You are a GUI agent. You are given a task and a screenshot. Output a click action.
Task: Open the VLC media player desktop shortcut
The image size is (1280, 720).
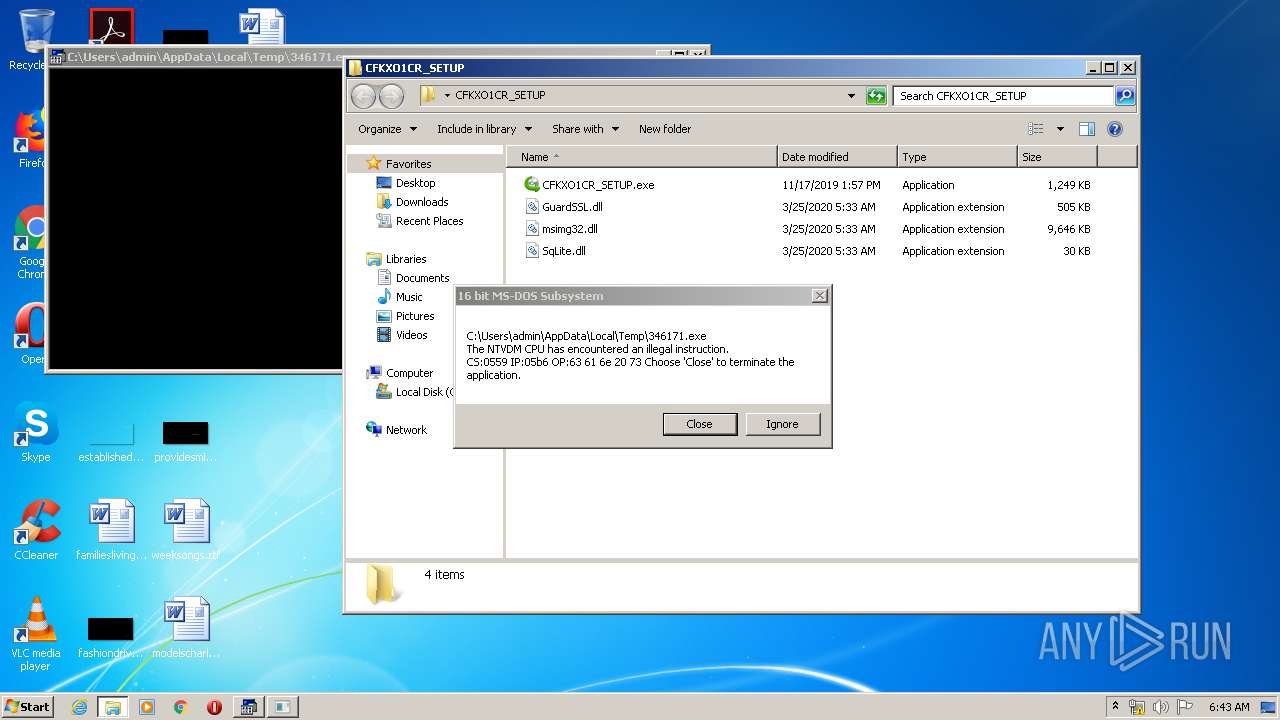point(36,634)
